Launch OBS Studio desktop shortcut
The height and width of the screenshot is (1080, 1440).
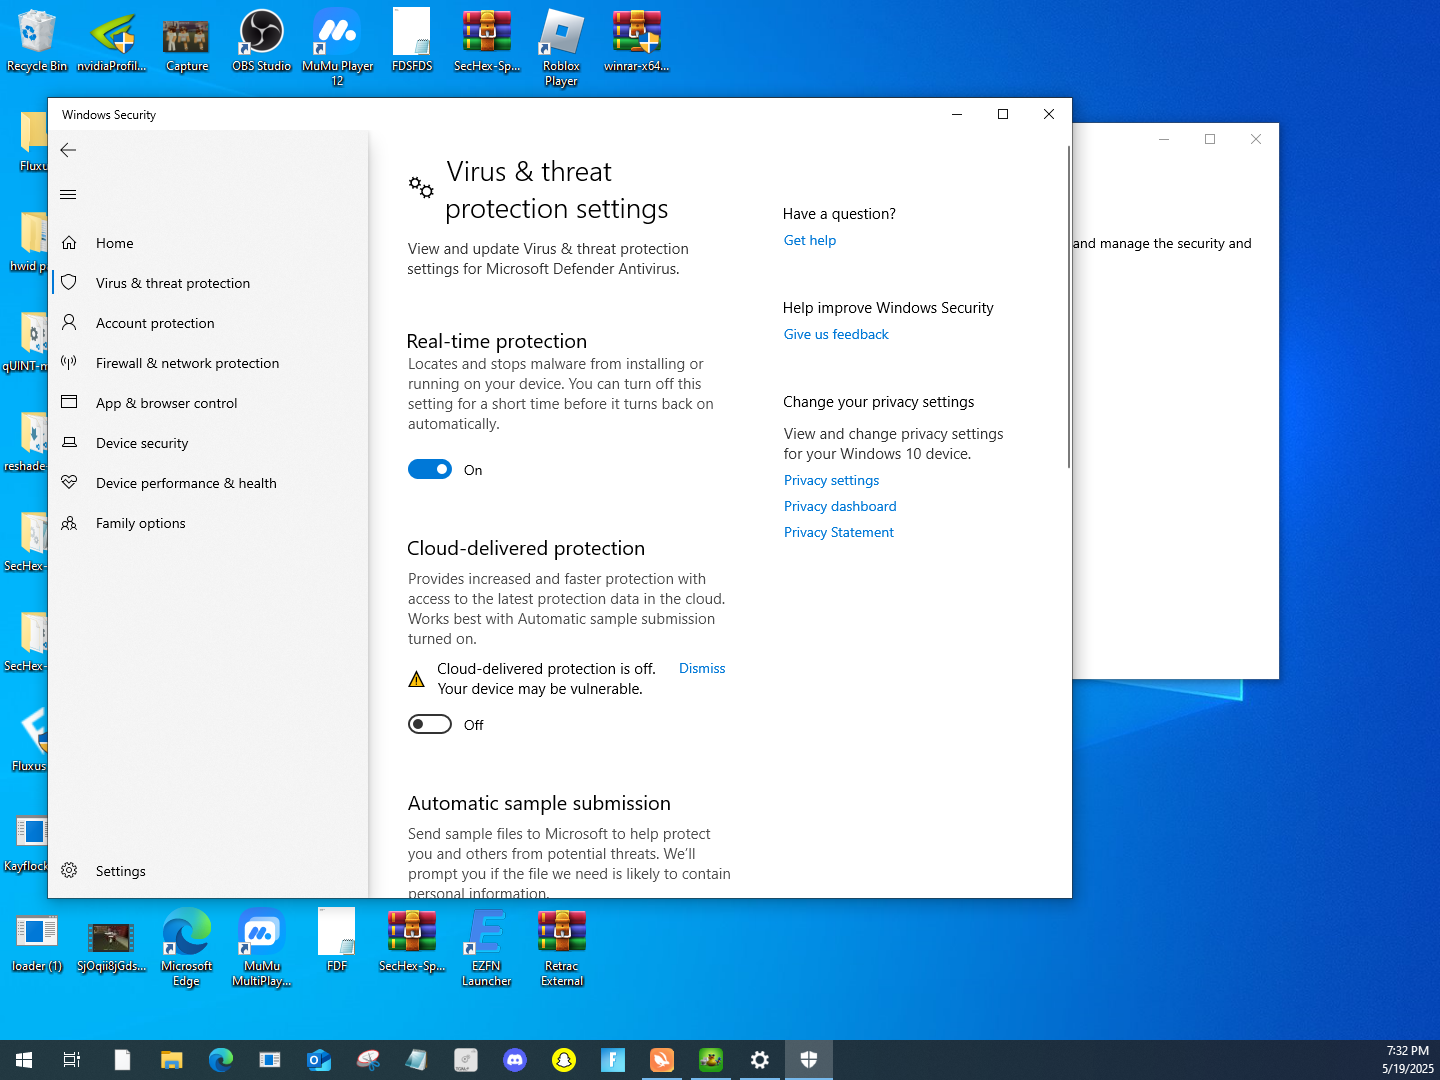click(x=262, y=41)
